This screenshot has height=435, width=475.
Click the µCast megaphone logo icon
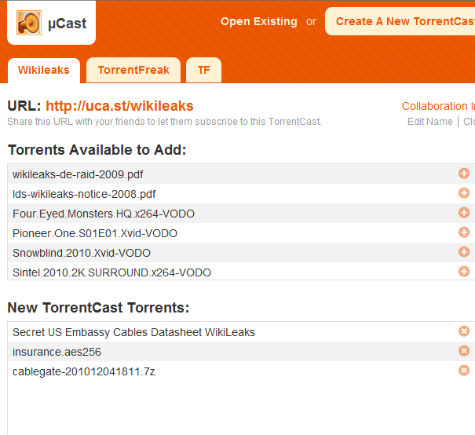coord(29,23)
